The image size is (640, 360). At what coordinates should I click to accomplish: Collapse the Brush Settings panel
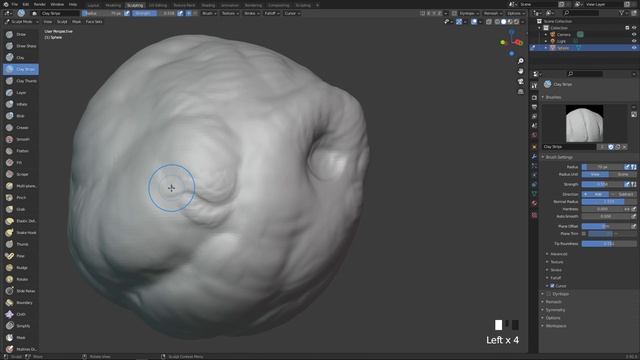[x=559, y=157]
